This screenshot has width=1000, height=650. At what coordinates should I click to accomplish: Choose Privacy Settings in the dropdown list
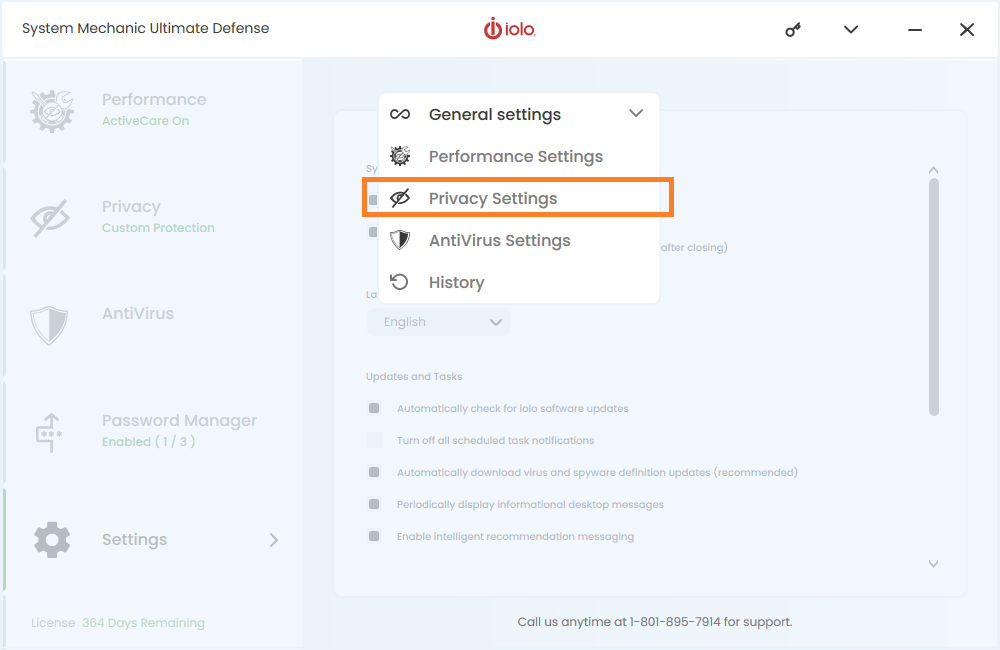click(x=518, y=198)
